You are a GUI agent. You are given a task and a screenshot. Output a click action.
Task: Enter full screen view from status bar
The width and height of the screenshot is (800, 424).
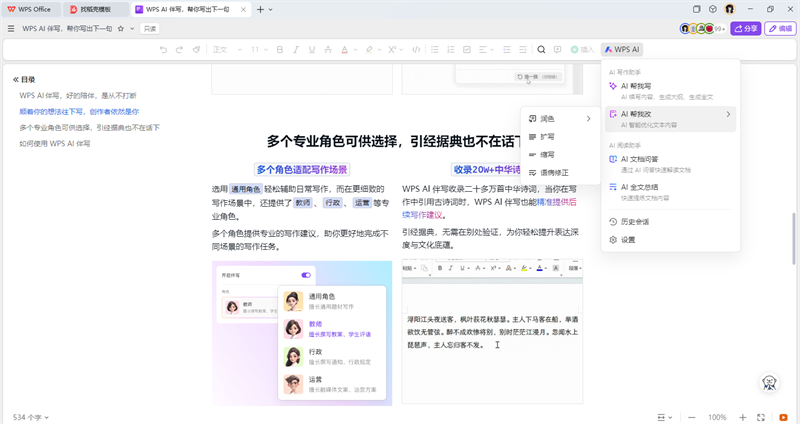[x=761, y=417]
